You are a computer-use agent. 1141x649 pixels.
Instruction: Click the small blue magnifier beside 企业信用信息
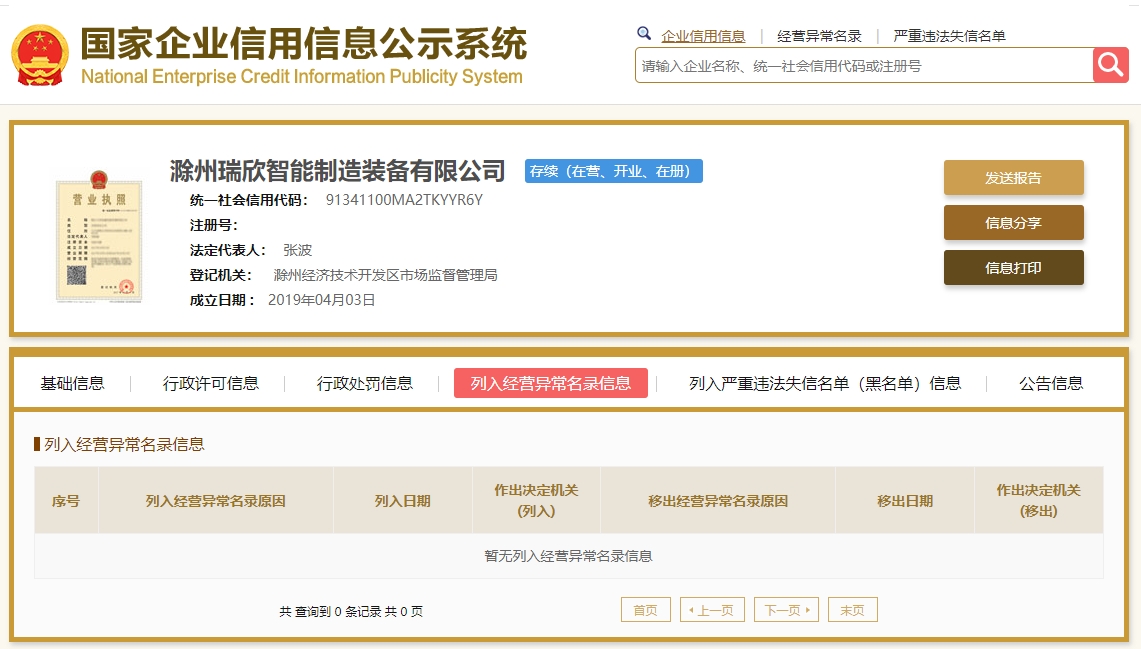click(644, 33)
